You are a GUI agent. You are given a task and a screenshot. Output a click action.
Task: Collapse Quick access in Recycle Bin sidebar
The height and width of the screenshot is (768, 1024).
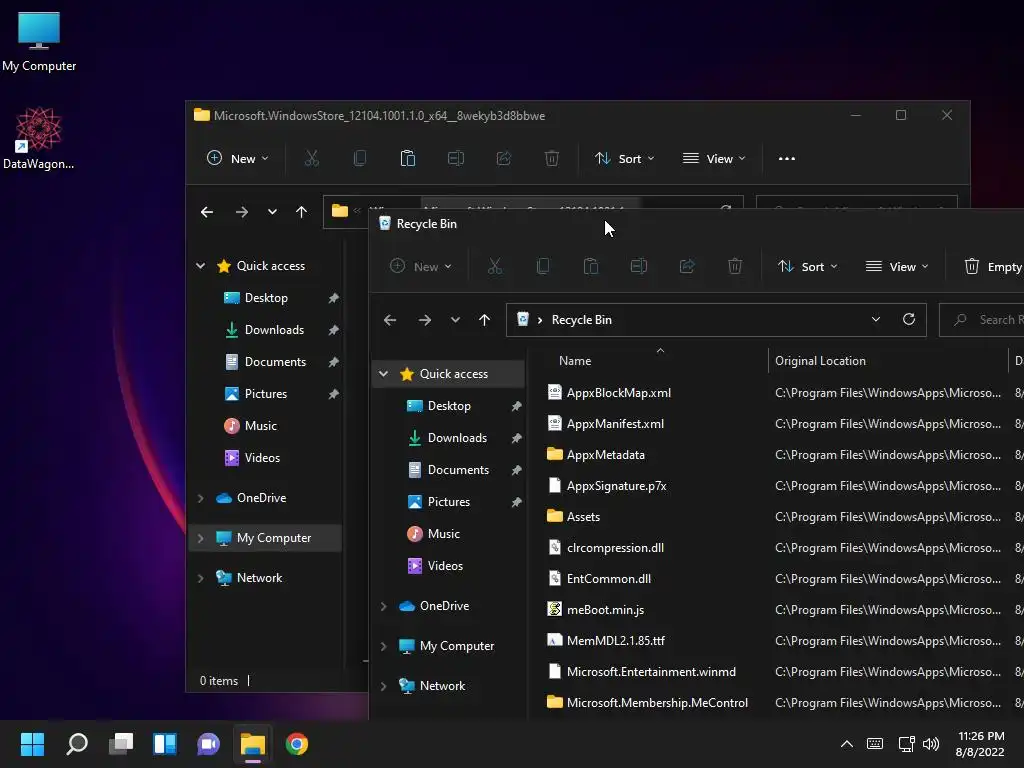[383, 374]
